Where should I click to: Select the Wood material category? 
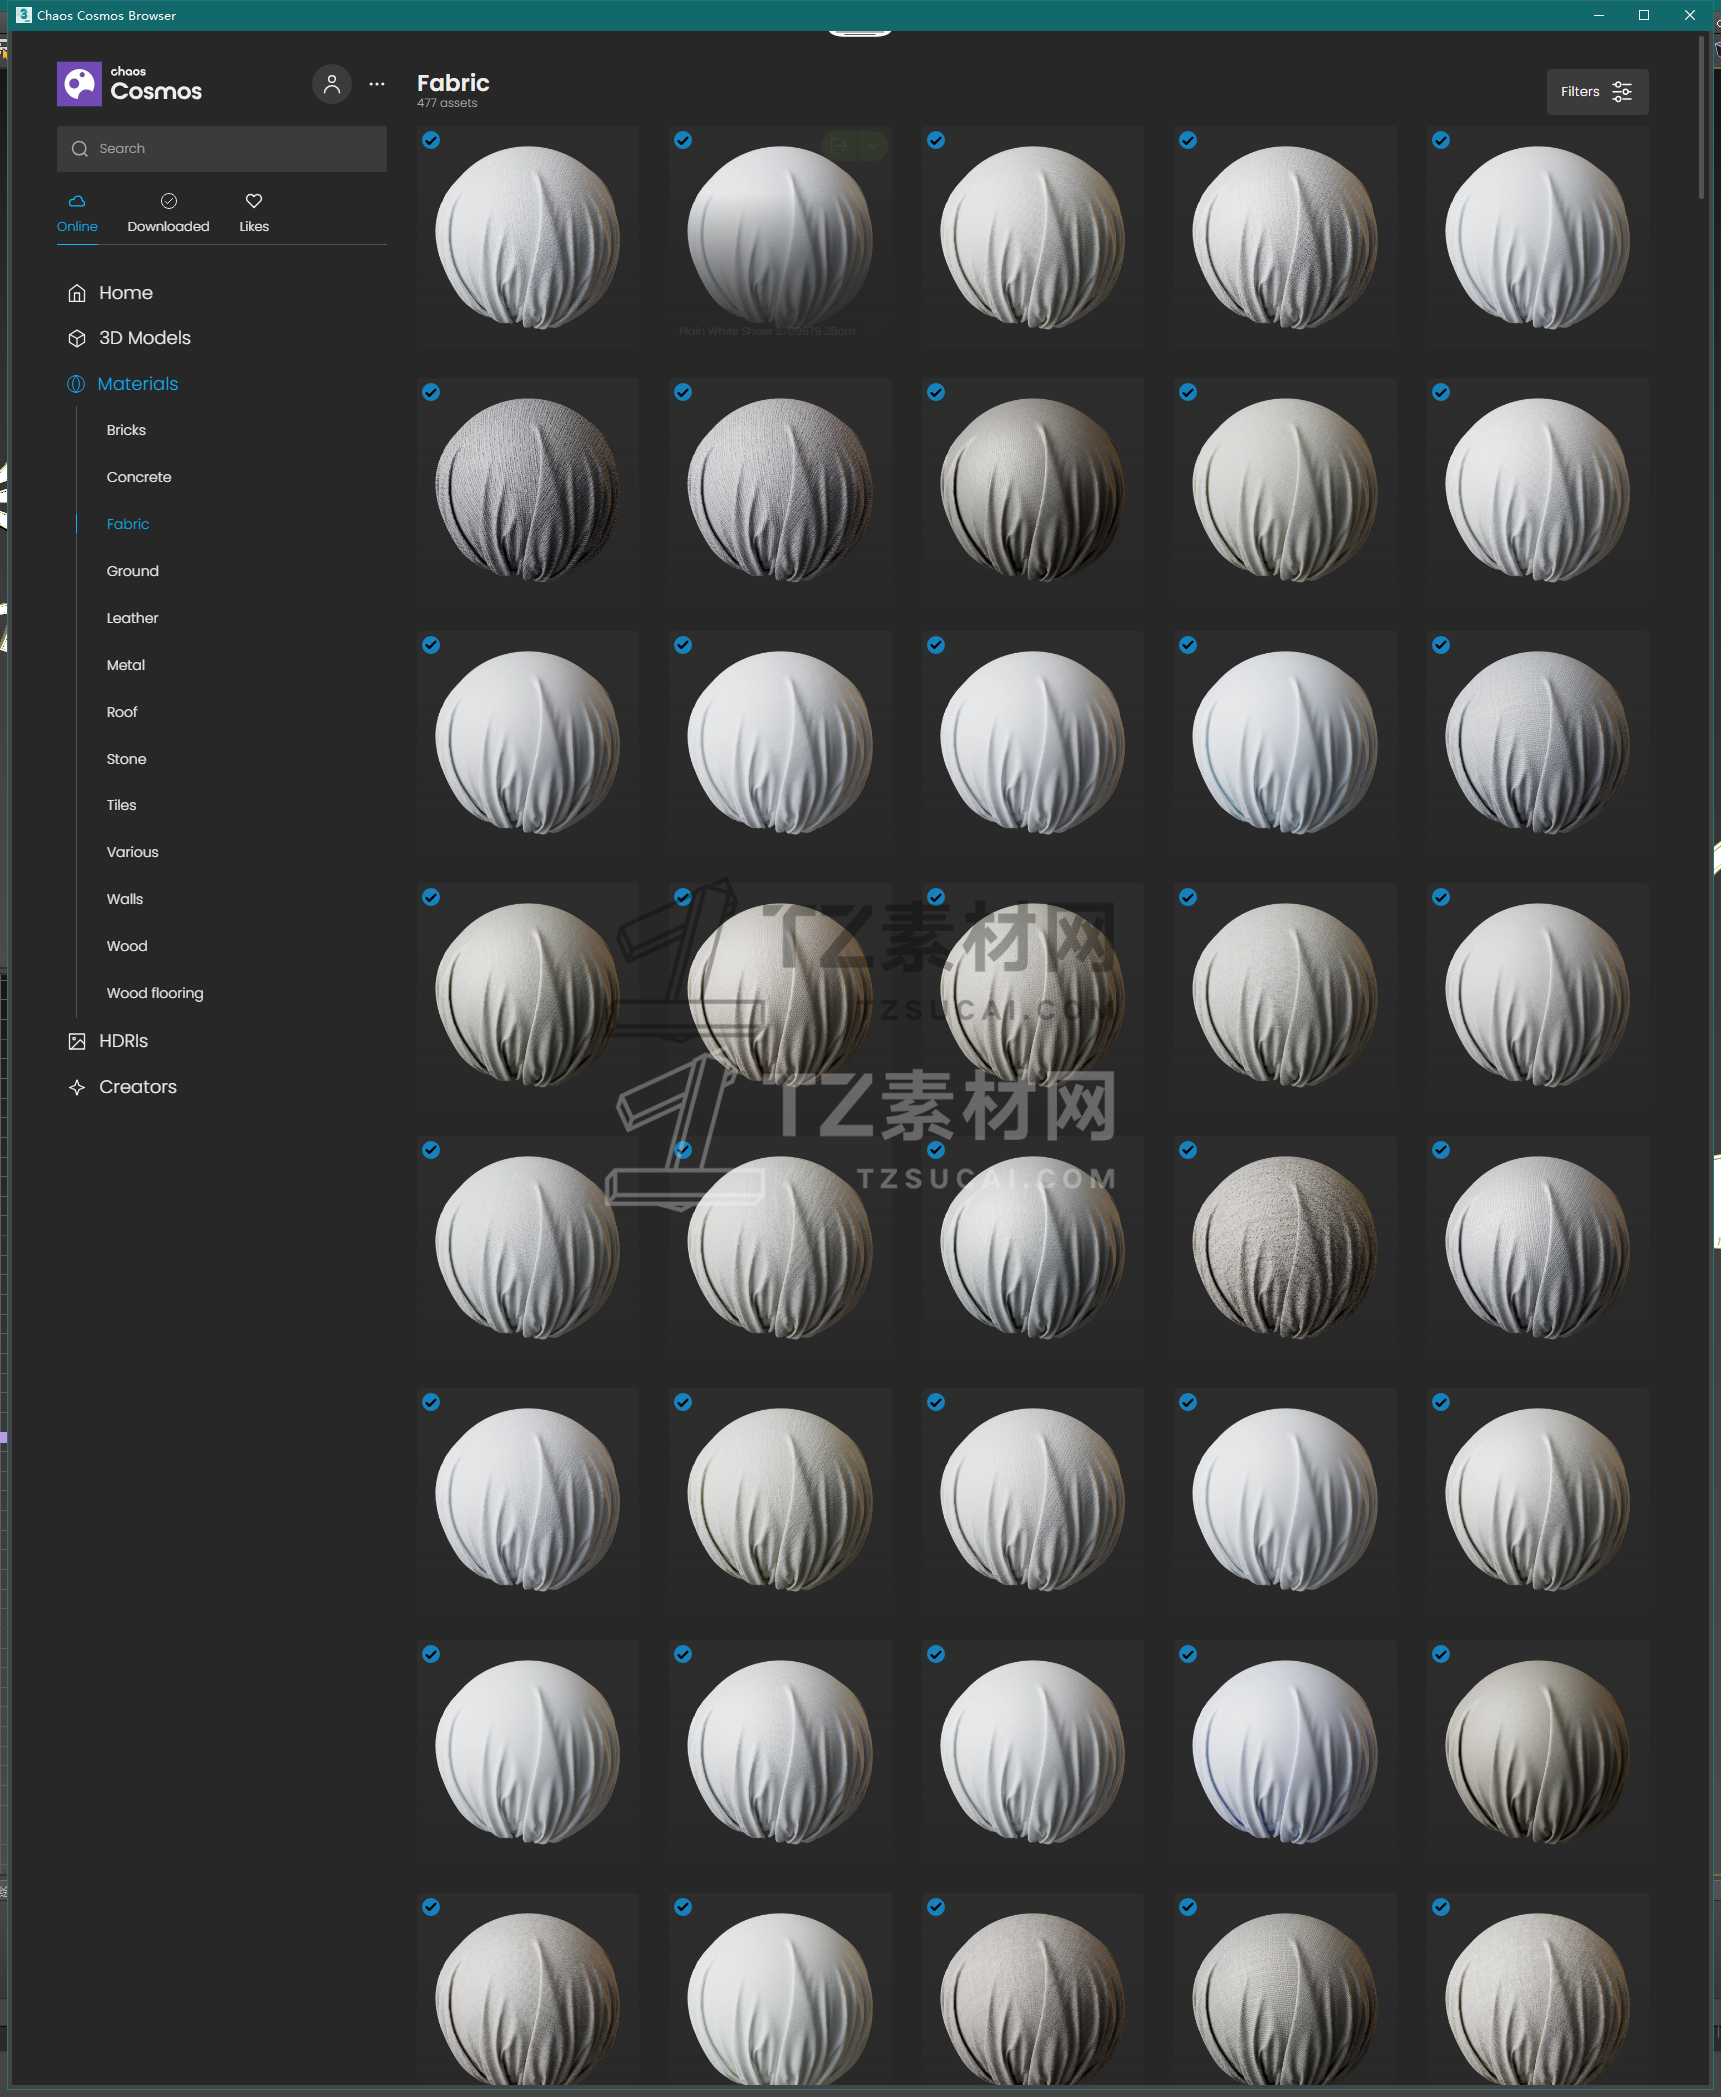pos(127,946)
